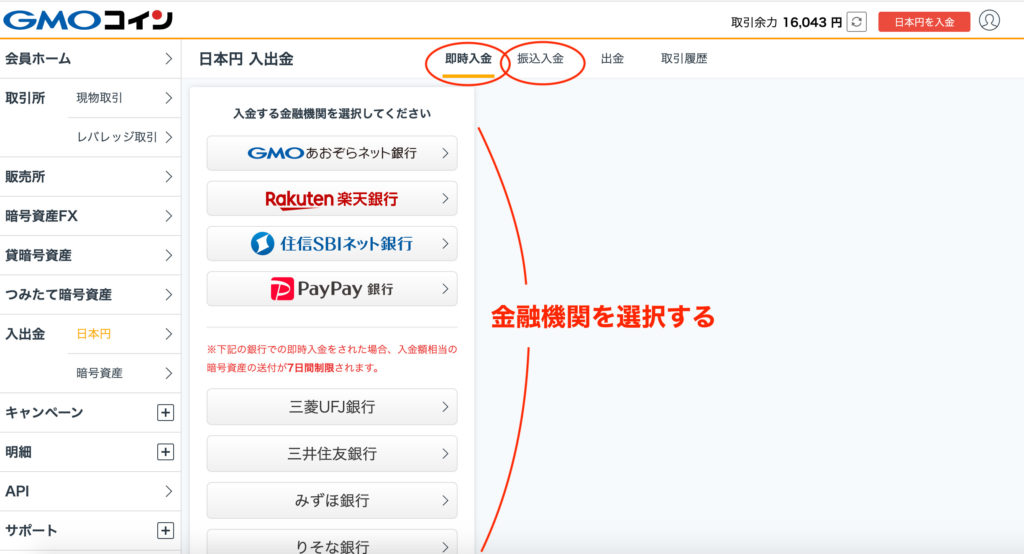Expand the キャンペーン section plus icon

point(165,413)
